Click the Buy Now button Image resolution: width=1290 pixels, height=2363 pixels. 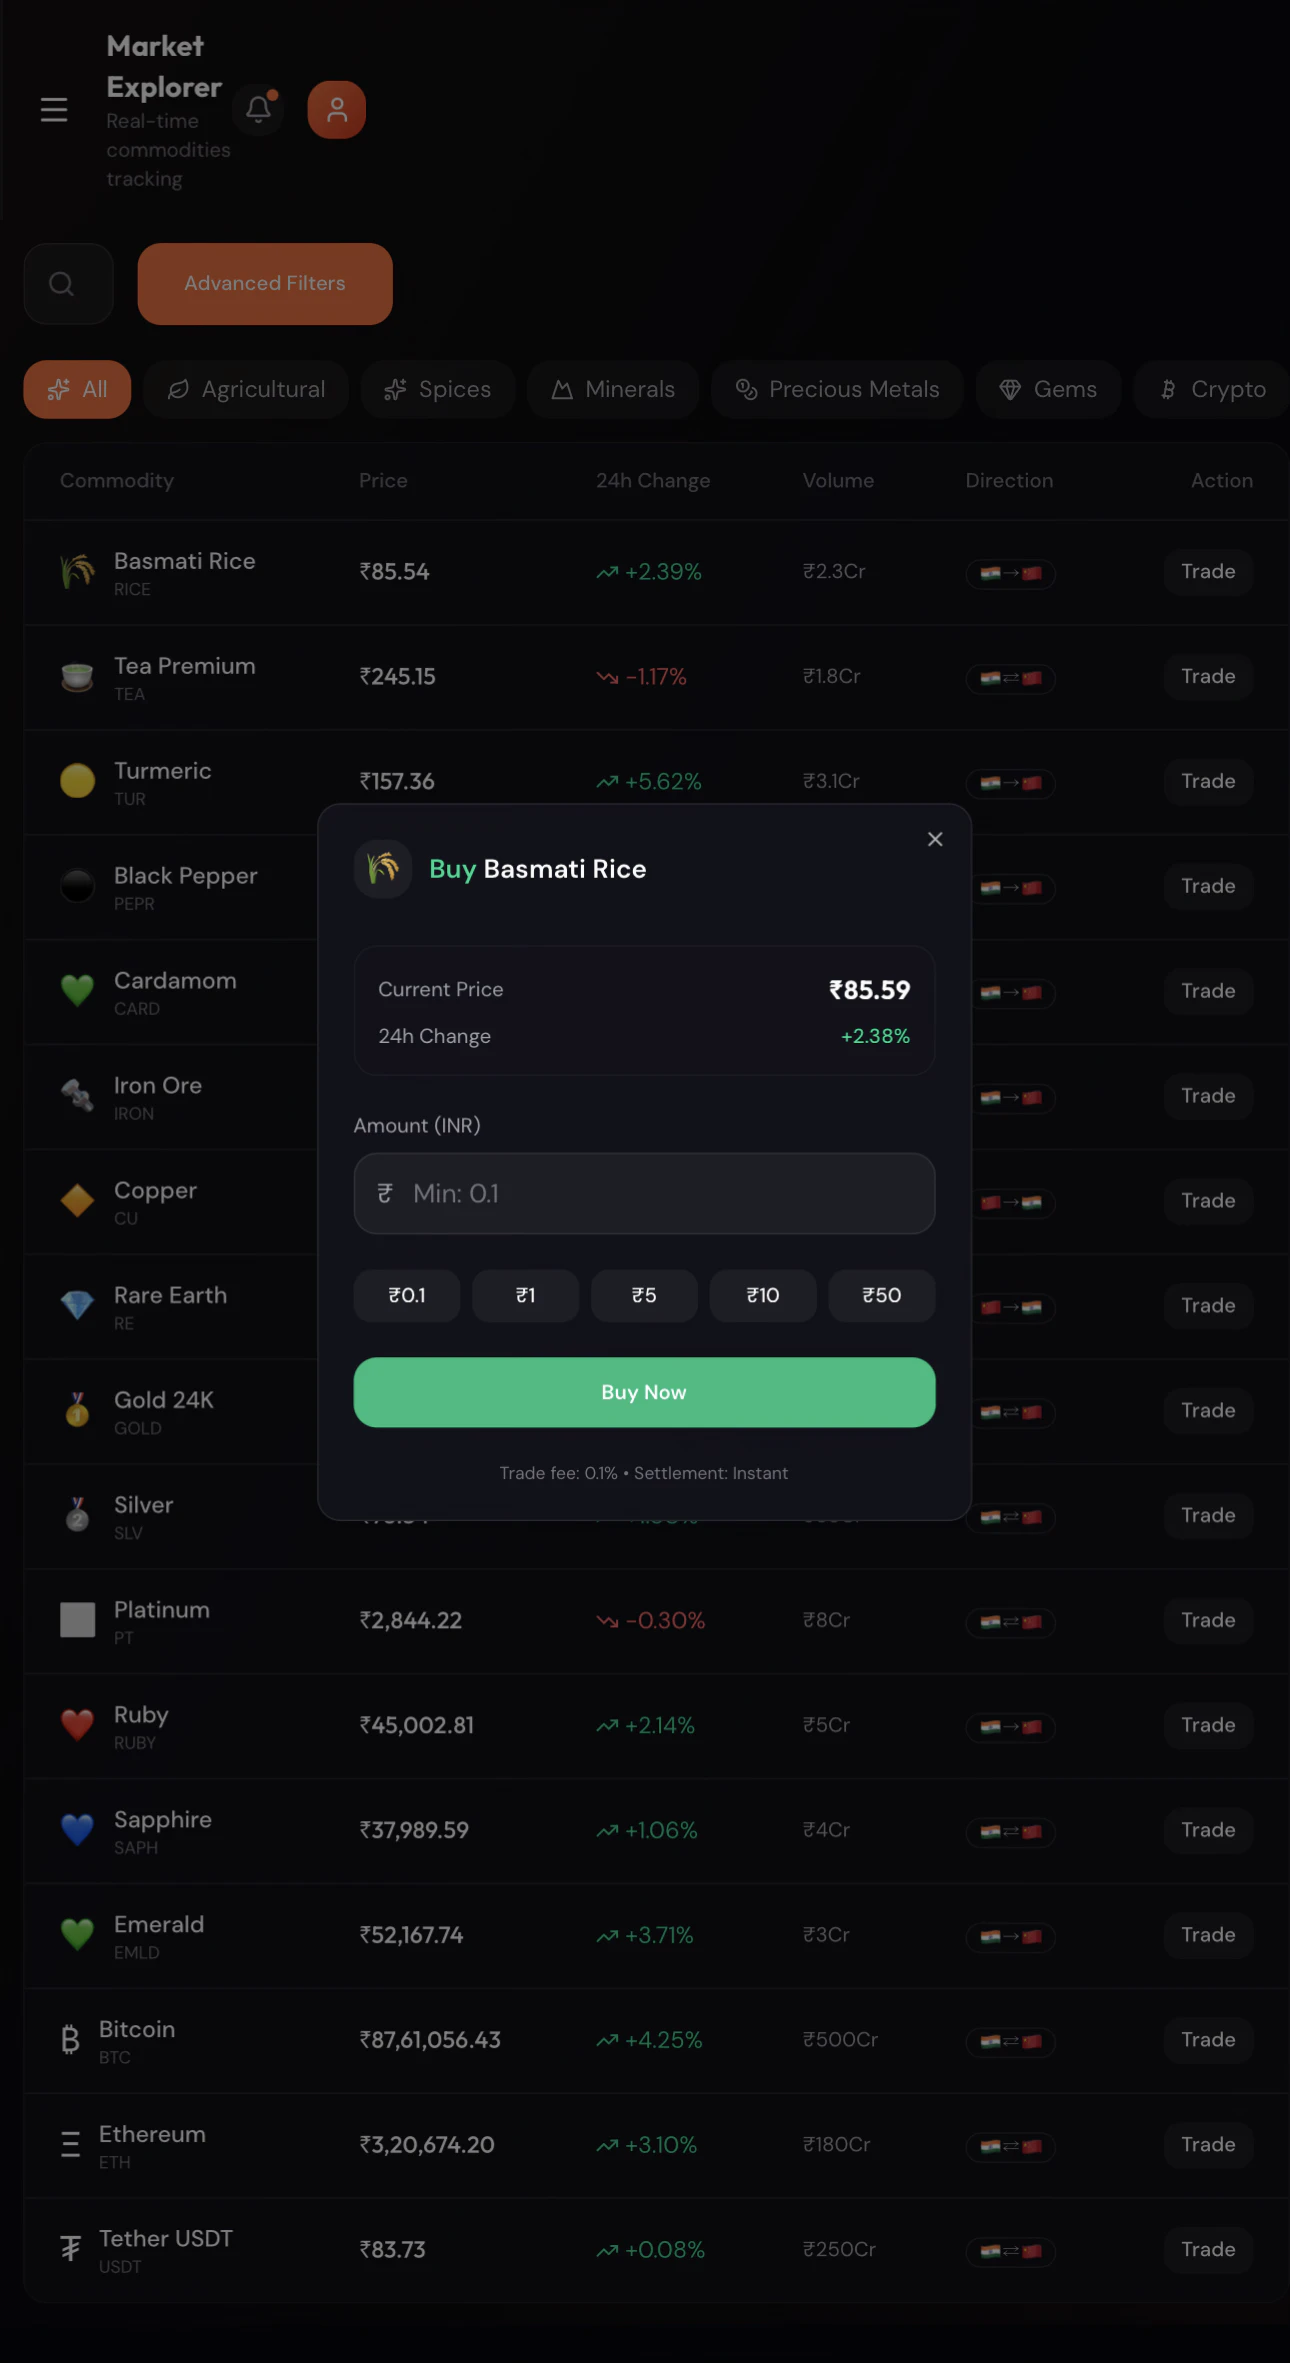tap(644, 1392)
